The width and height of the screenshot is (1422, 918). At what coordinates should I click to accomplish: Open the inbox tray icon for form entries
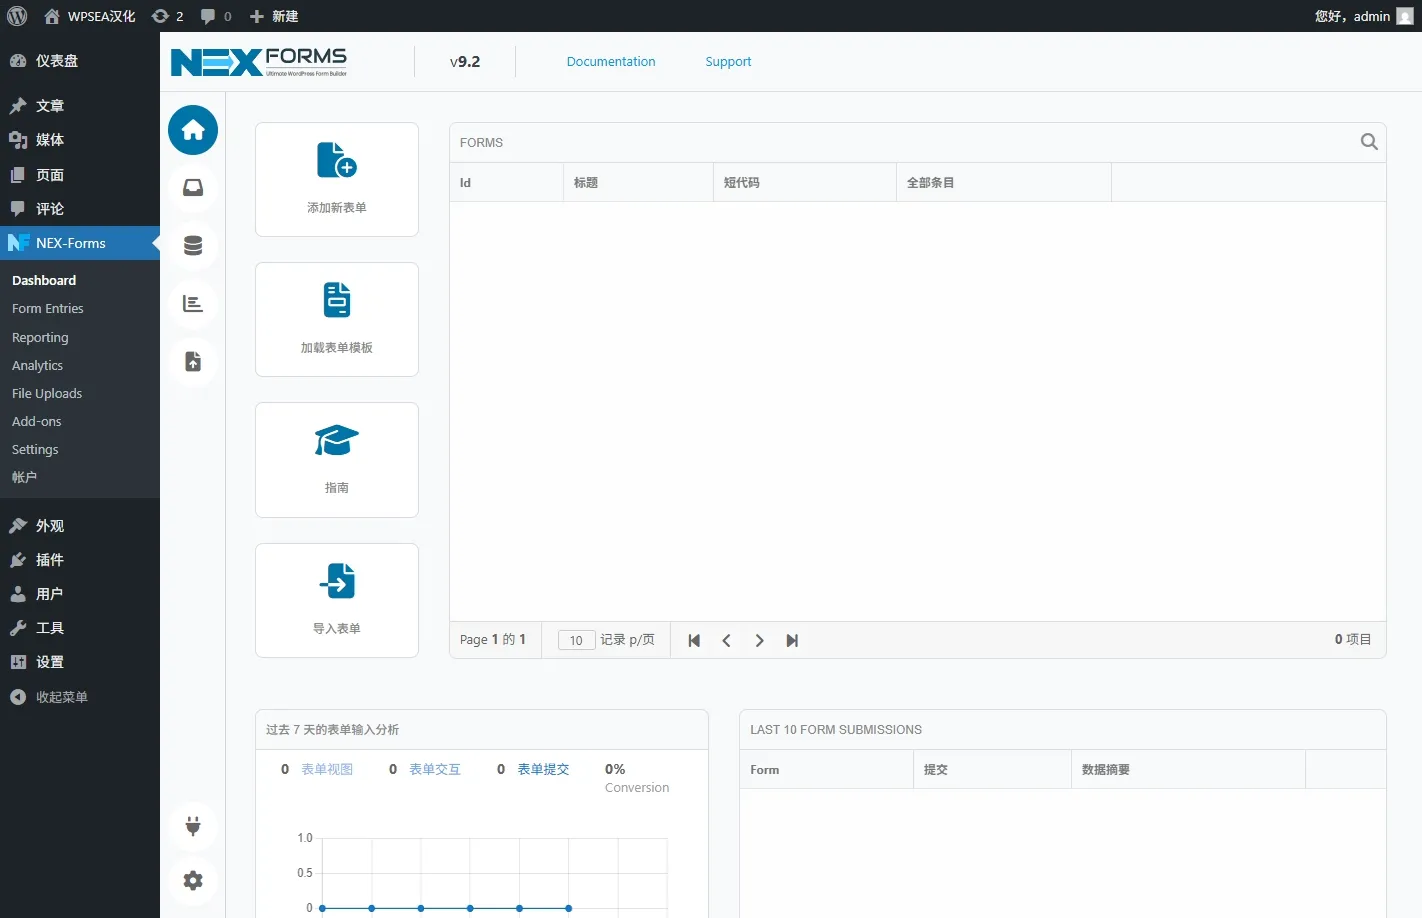(193, 188)
